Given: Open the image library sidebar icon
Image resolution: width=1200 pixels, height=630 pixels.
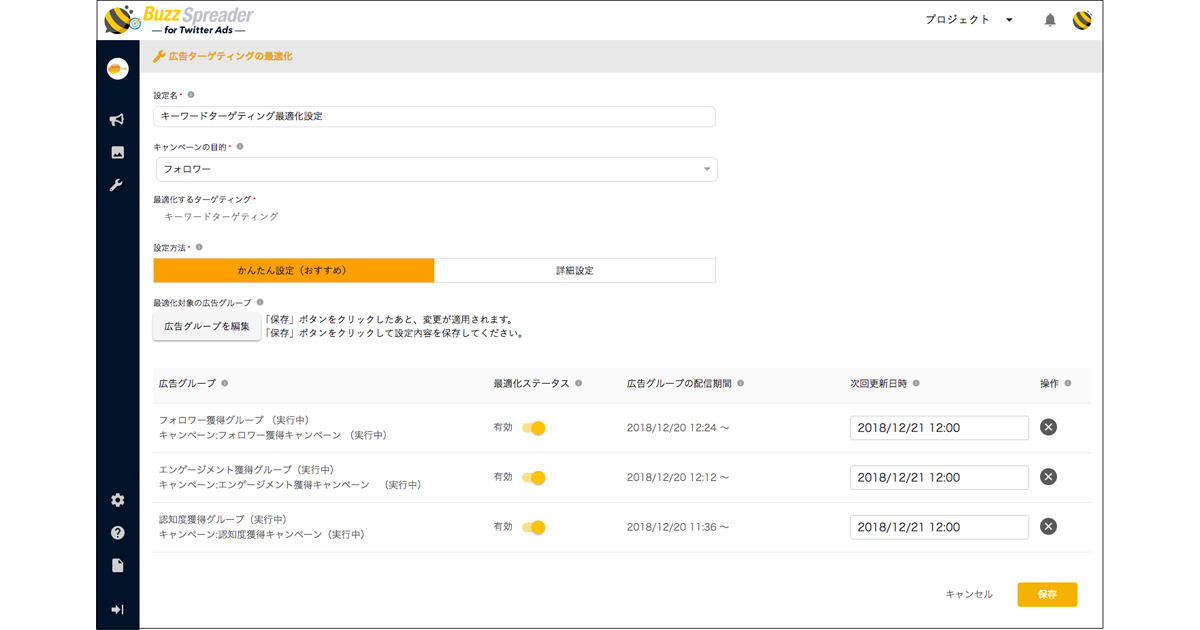Looking at the screenshot, I should pos(117,152).
